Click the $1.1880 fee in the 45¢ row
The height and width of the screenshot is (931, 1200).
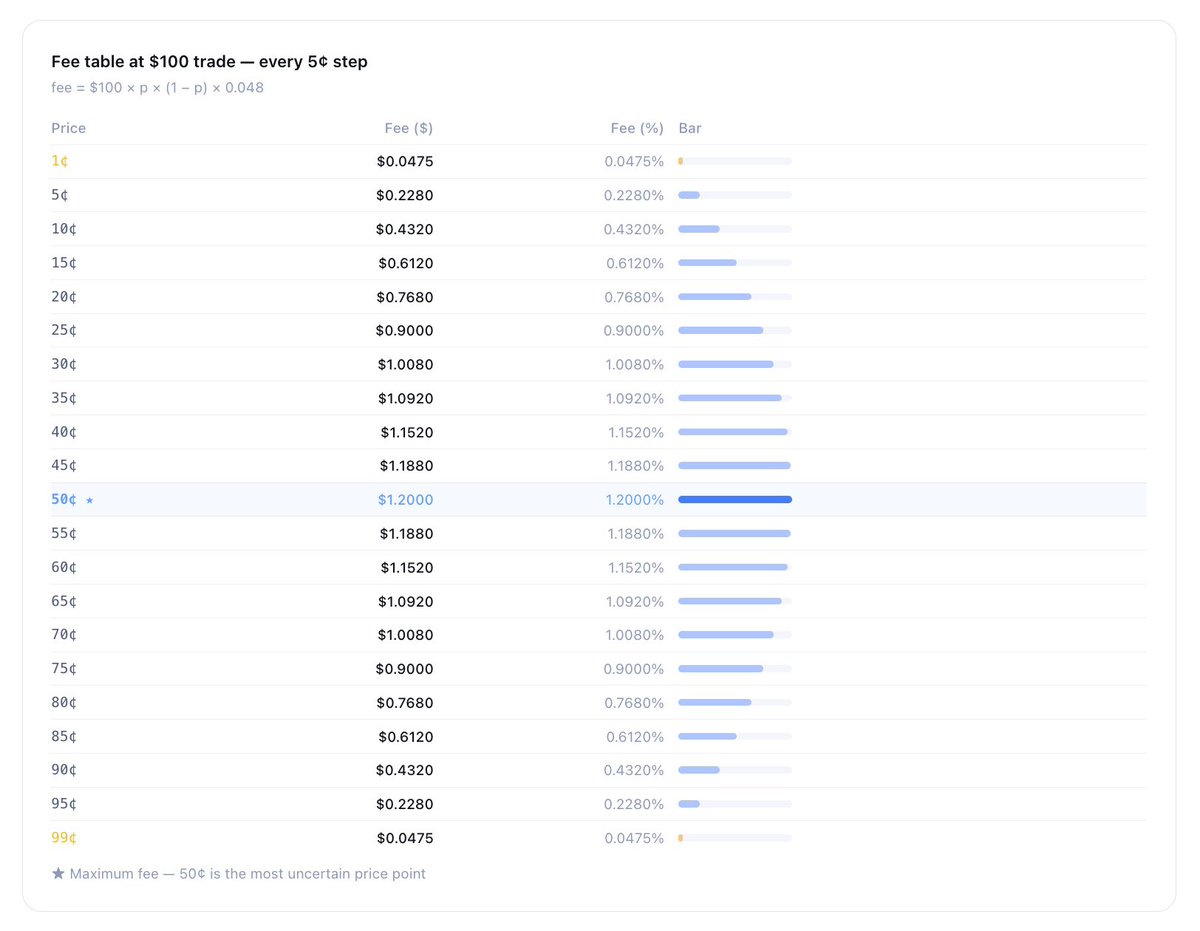pyautogui.click(x=407, y=465)
